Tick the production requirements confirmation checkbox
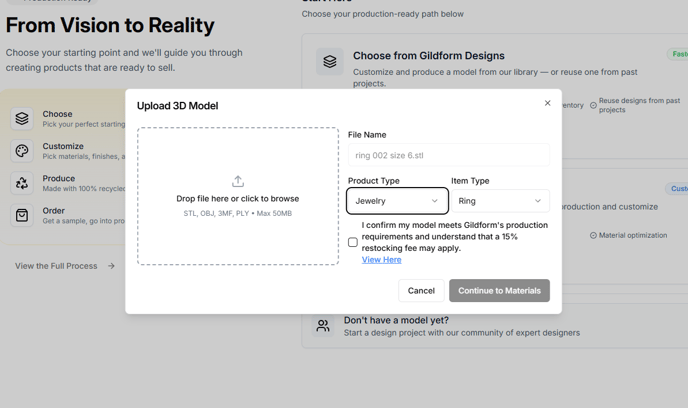Image resolution: width=688 pixels, height=408 pixels. click(x=353, y=242)
